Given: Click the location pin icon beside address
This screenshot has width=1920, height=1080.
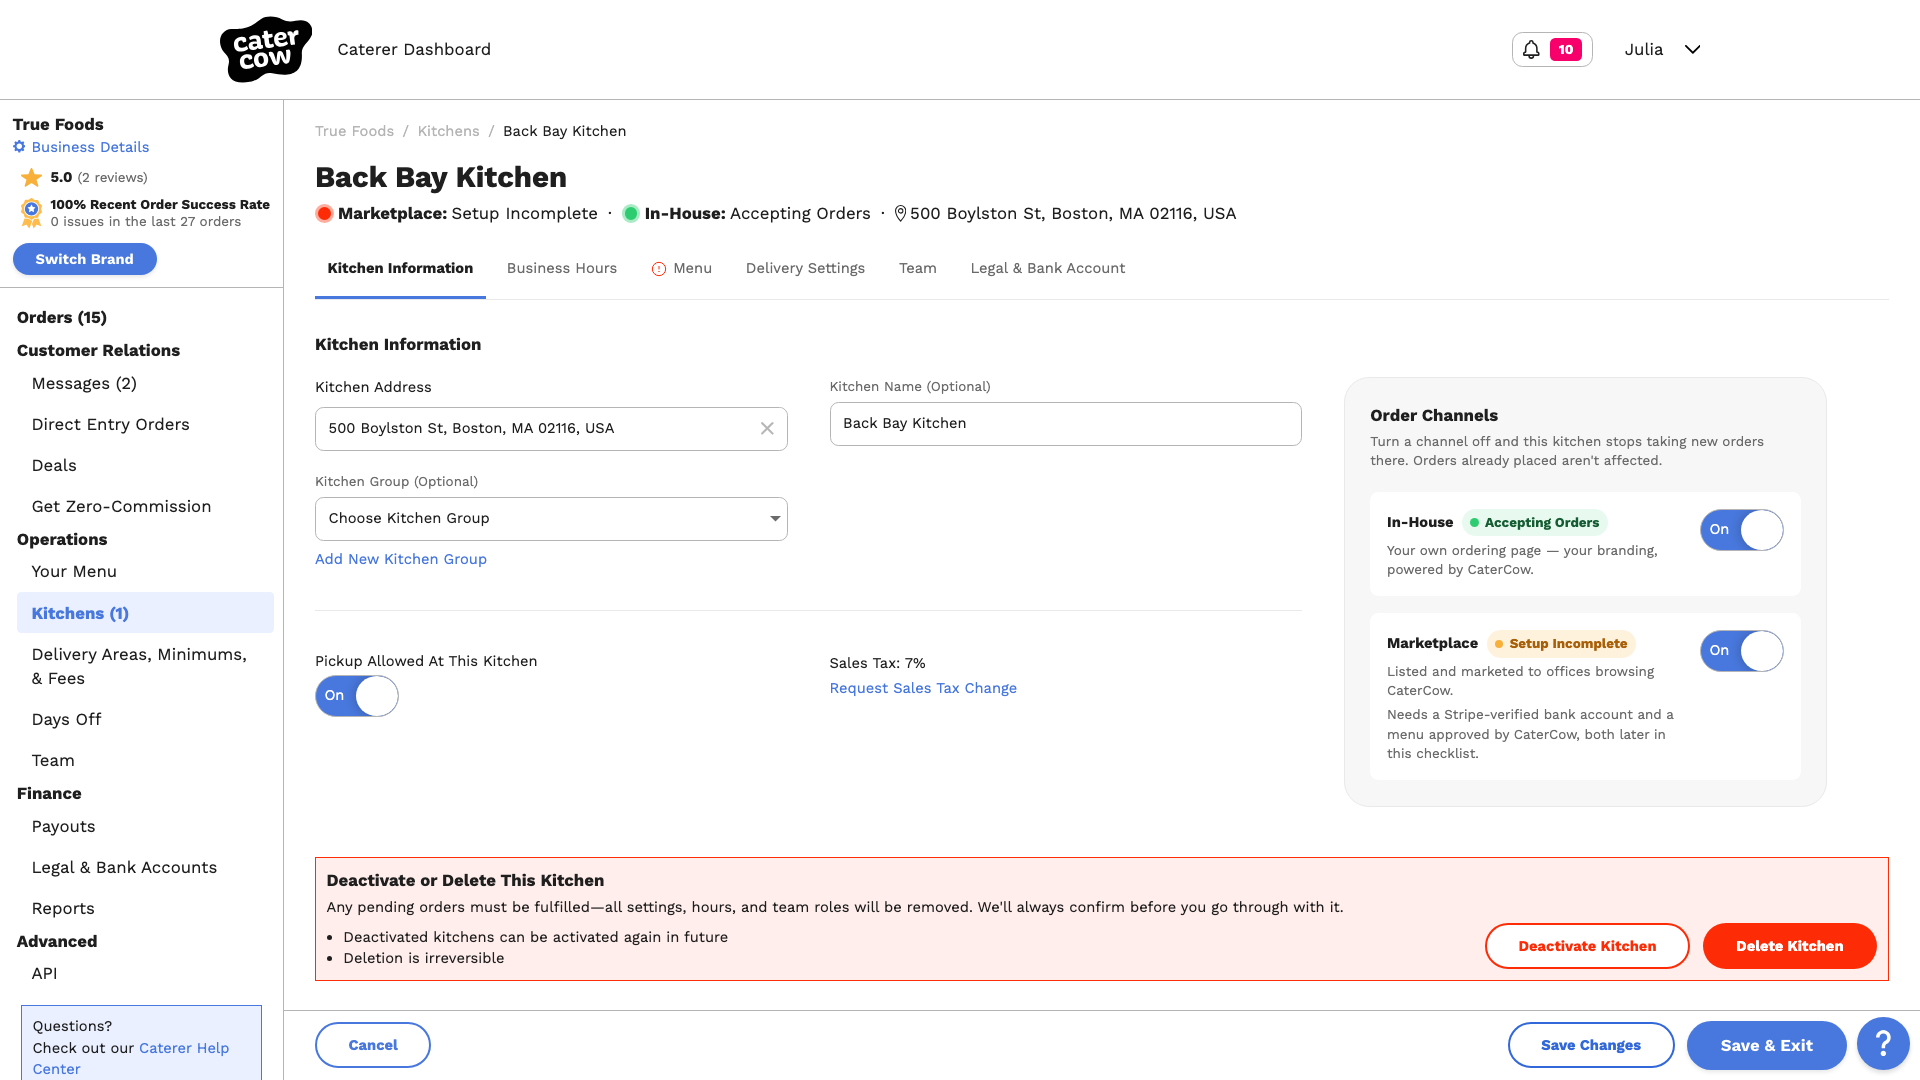Looking at the screenshot, I should pyautogui.click(x=900, y=214).
